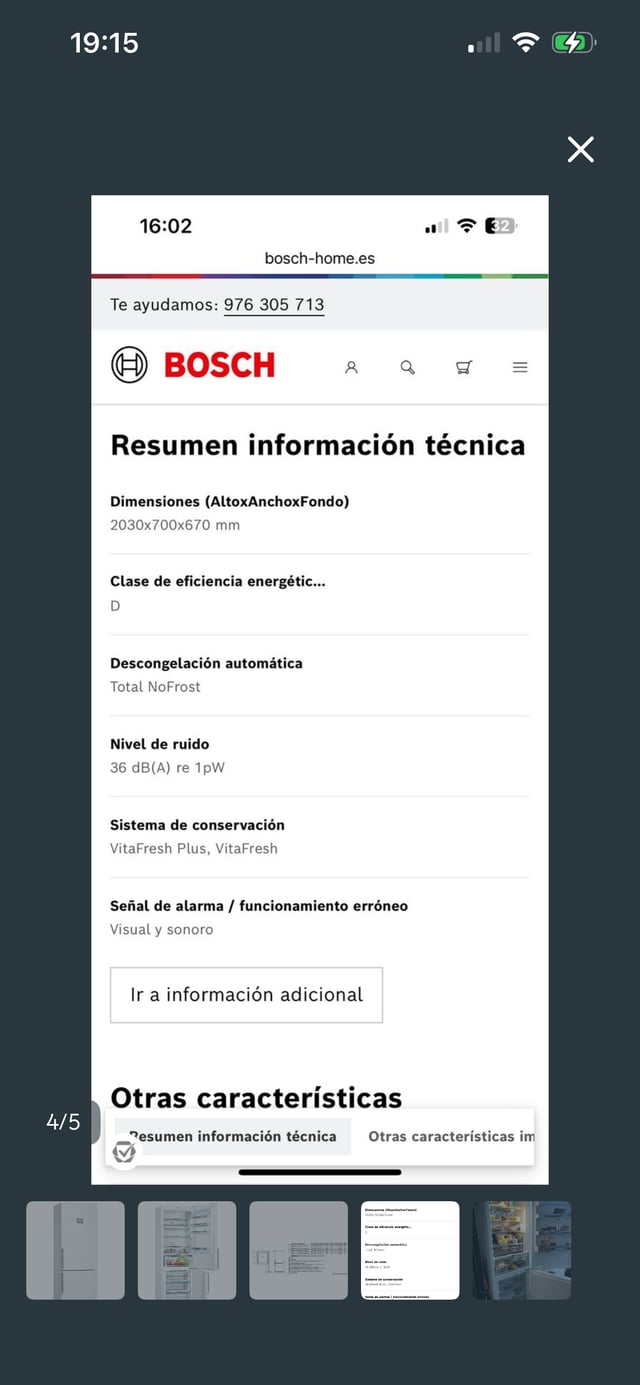Close the image viewer with the X
Image resolution: width=640 pixels, height=1385 pixels.
580,150
